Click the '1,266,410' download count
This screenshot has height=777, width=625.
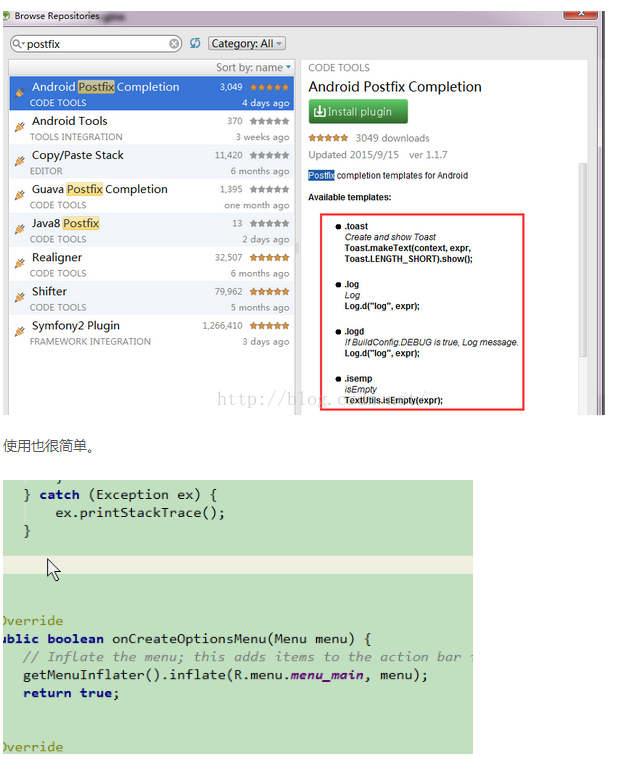click(223, 326)
